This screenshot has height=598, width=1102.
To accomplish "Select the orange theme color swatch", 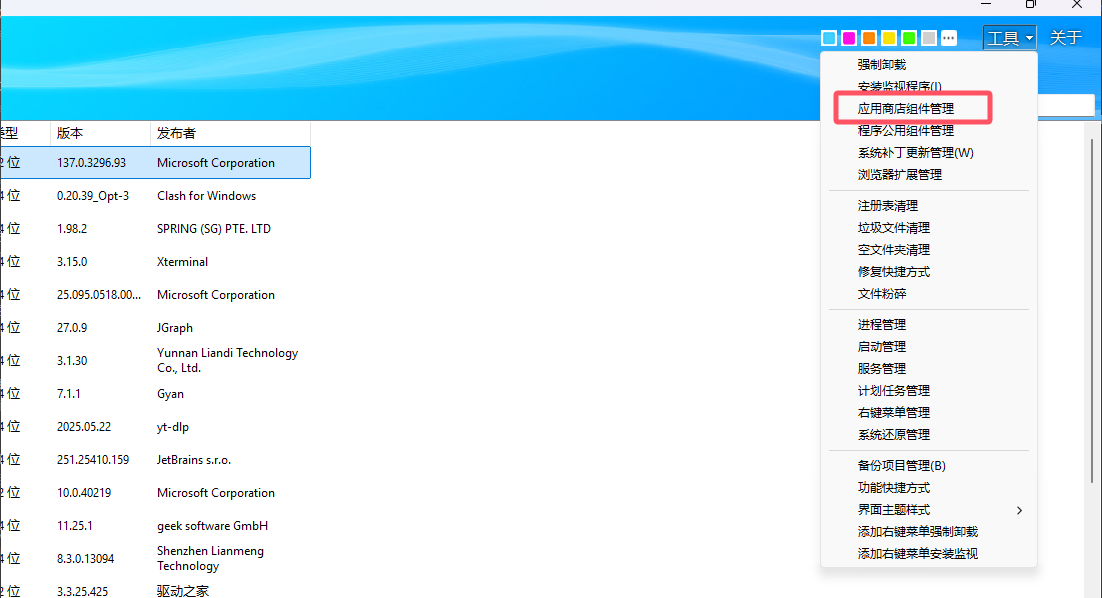I will tap(869, 38).
